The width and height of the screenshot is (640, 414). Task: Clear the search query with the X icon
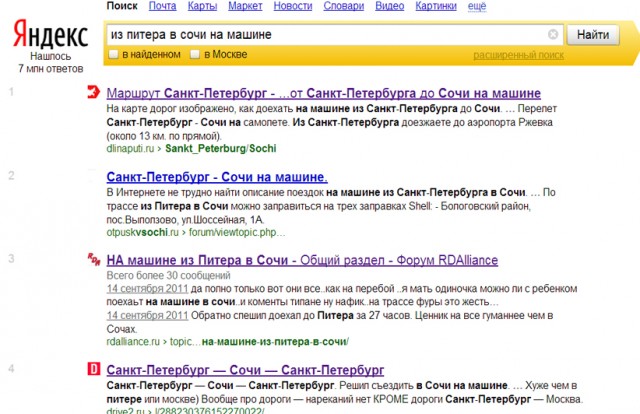(x=554, y=35)
